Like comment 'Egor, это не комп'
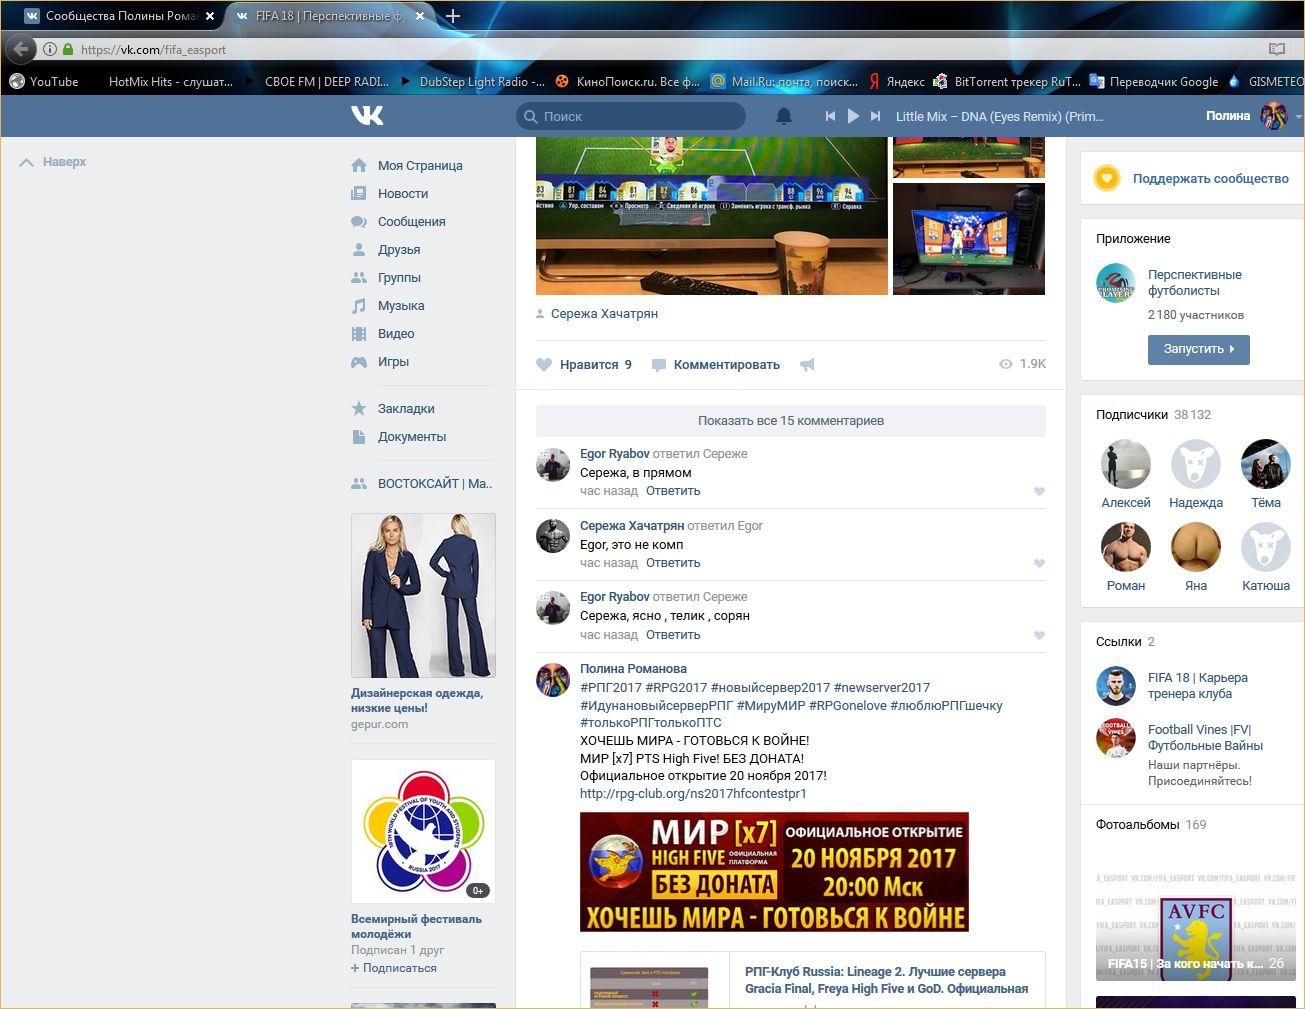Screen dimensions: 1305x1009 point(1039,563)
